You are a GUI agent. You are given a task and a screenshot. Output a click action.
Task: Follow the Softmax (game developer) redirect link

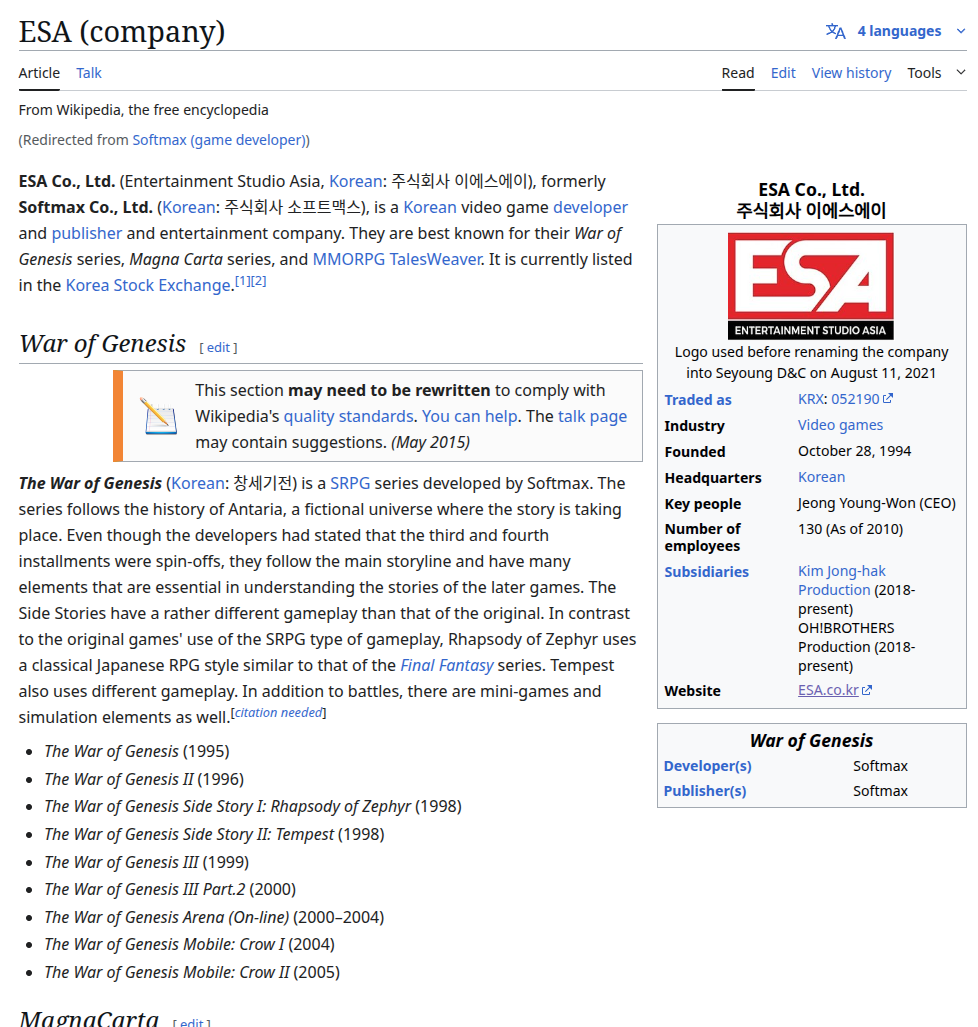click(219, 140)
